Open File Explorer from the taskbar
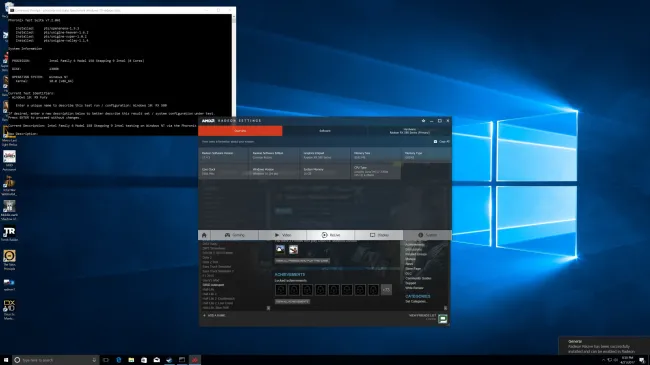Viewport: 650px width, 365px height. pyautogui.click(x=131, y=360)
